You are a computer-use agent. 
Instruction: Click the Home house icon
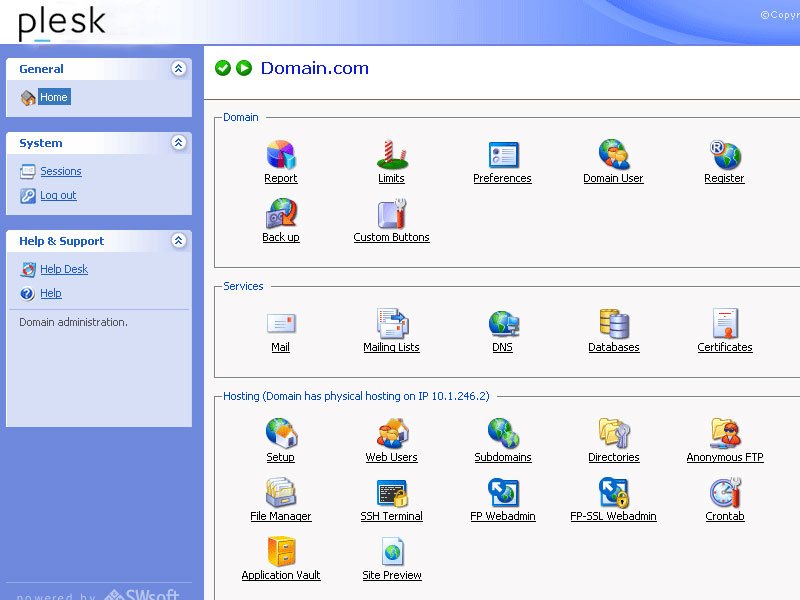tap(28, 97)
